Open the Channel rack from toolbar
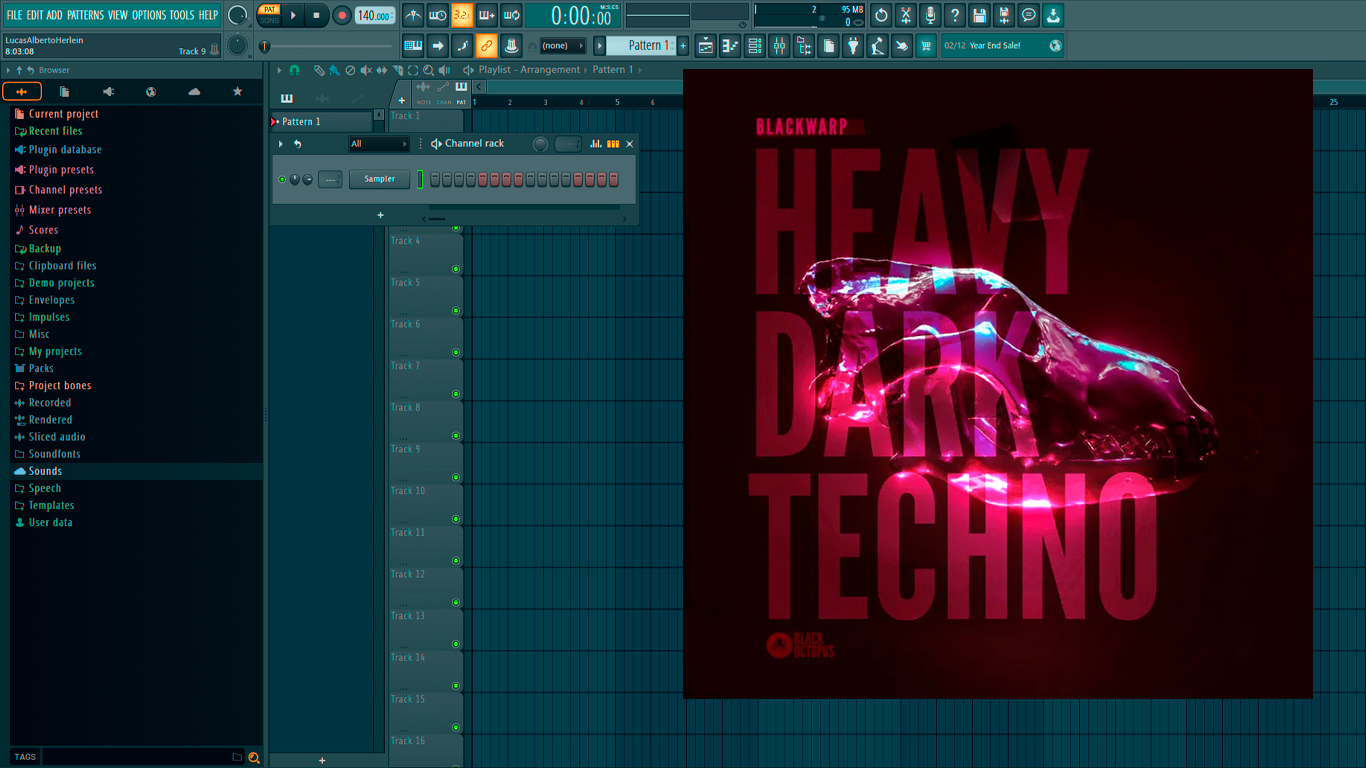The image size is (1366, 768). 755,46
